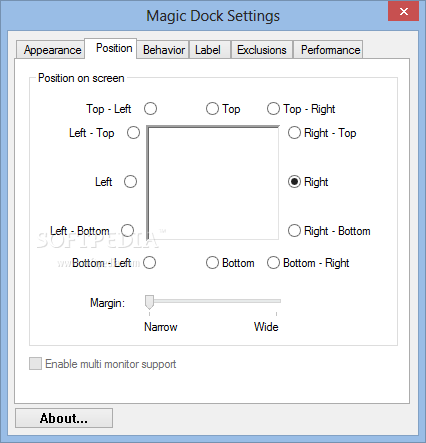
Task: Select the Bottom - Right radio button
Action: pyautogui.click(x=273, y=263)
